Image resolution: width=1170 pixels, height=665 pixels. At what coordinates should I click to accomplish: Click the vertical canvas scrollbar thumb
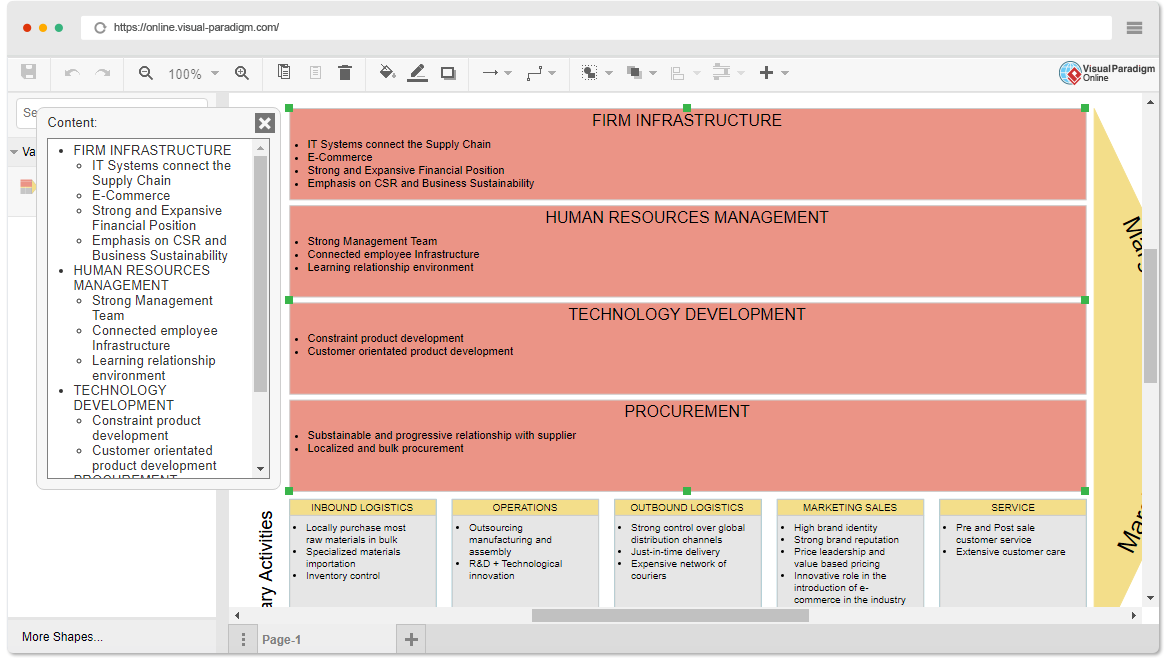tap(1151, 314)
